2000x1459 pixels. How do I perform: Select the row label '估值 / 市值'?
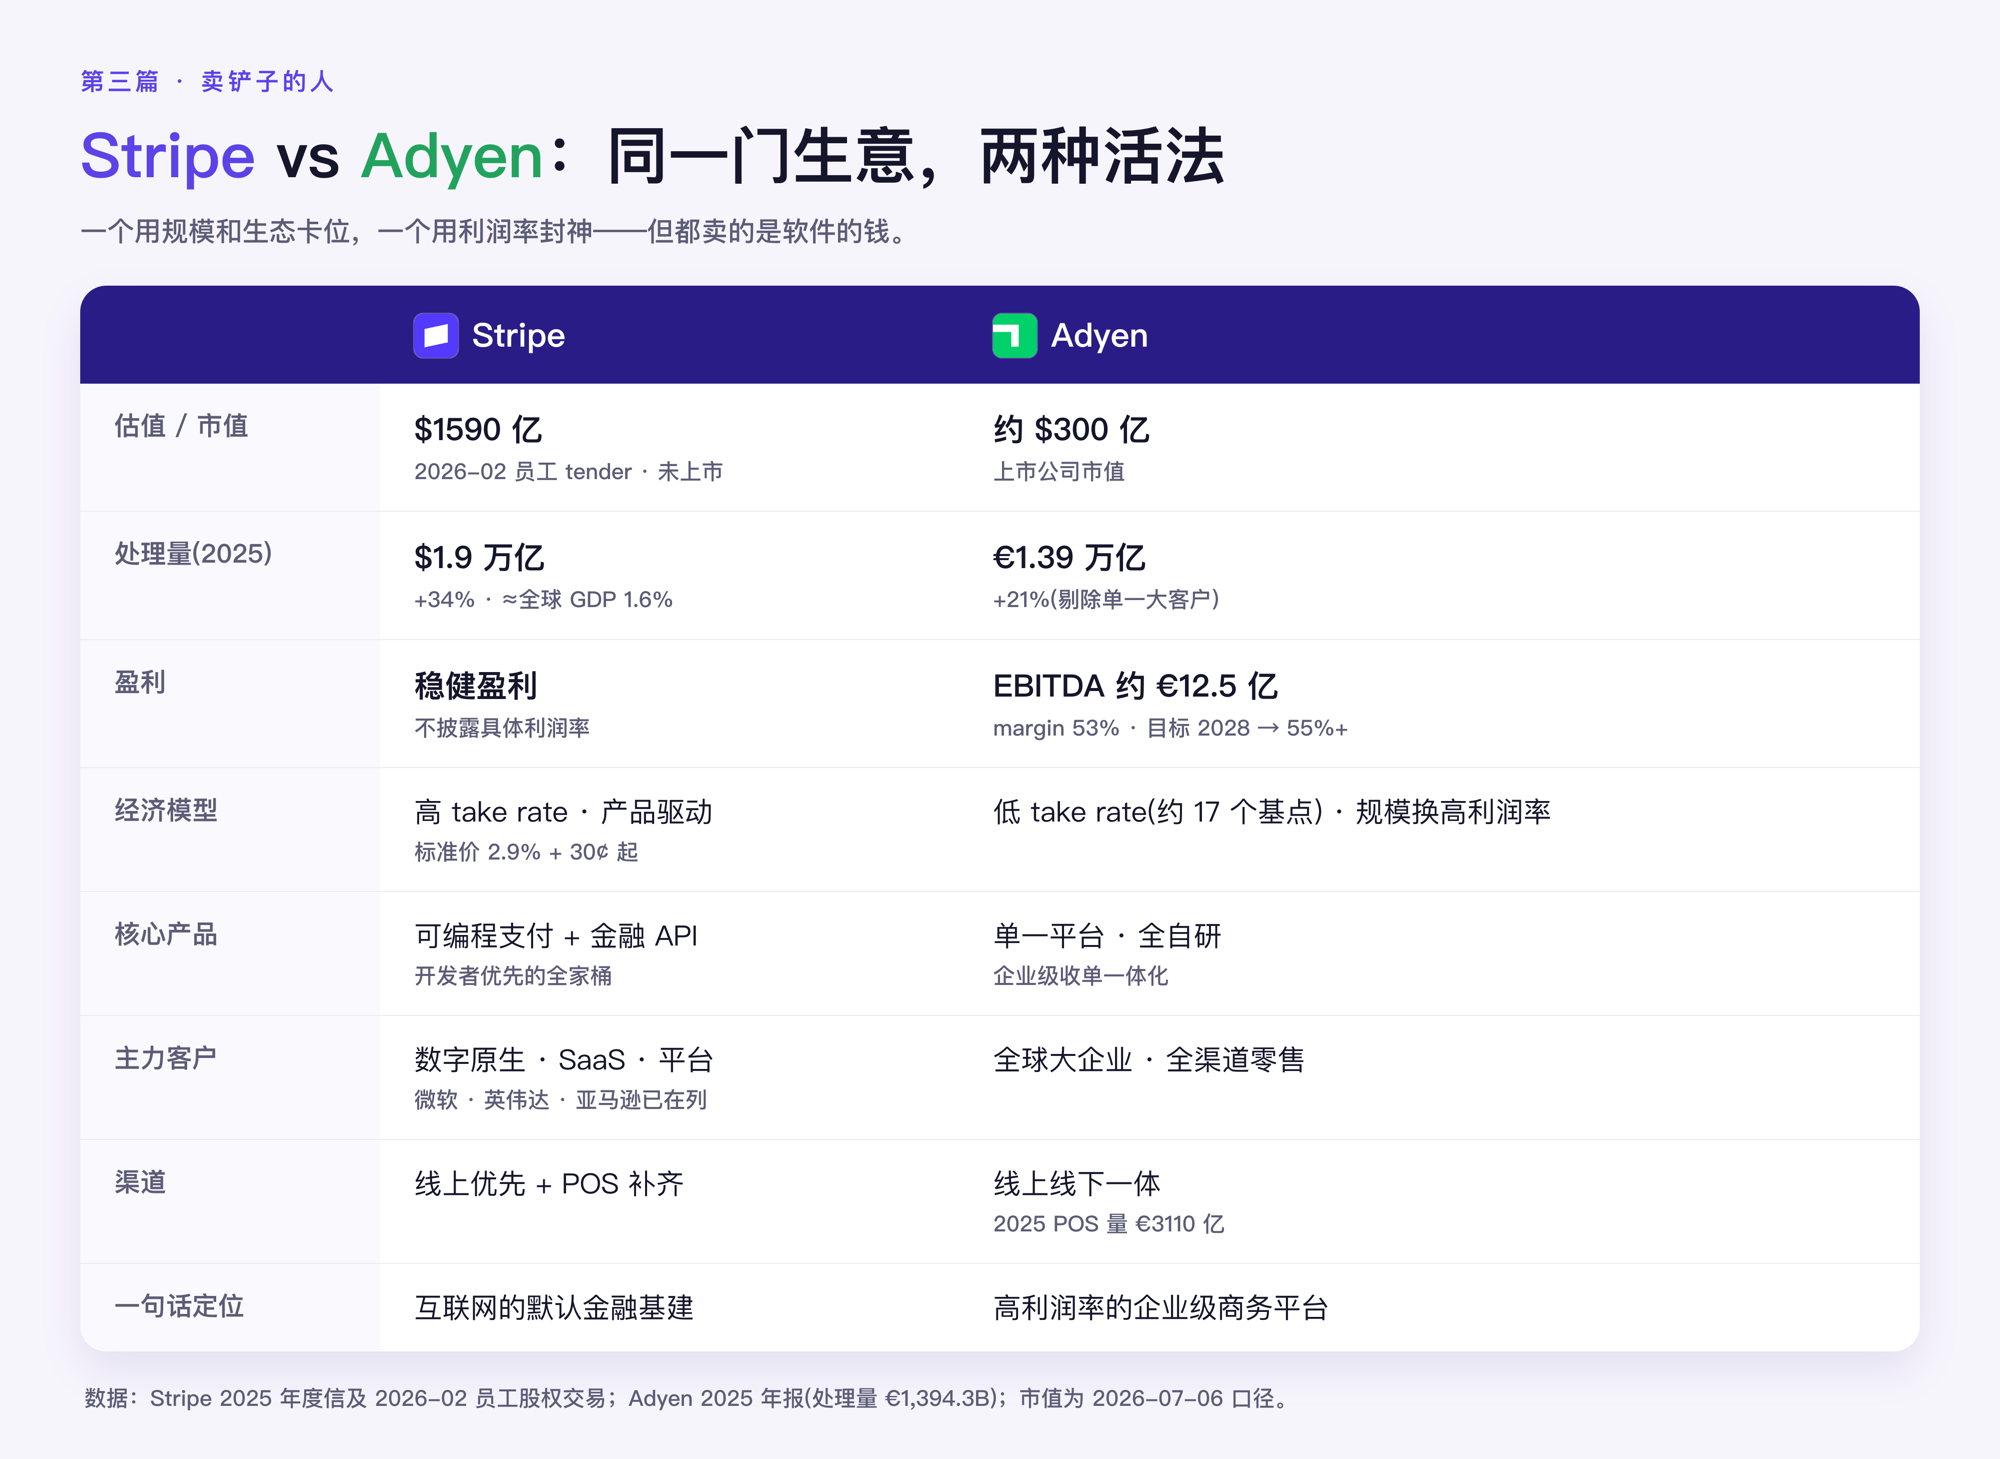click(x=181, y=426)
